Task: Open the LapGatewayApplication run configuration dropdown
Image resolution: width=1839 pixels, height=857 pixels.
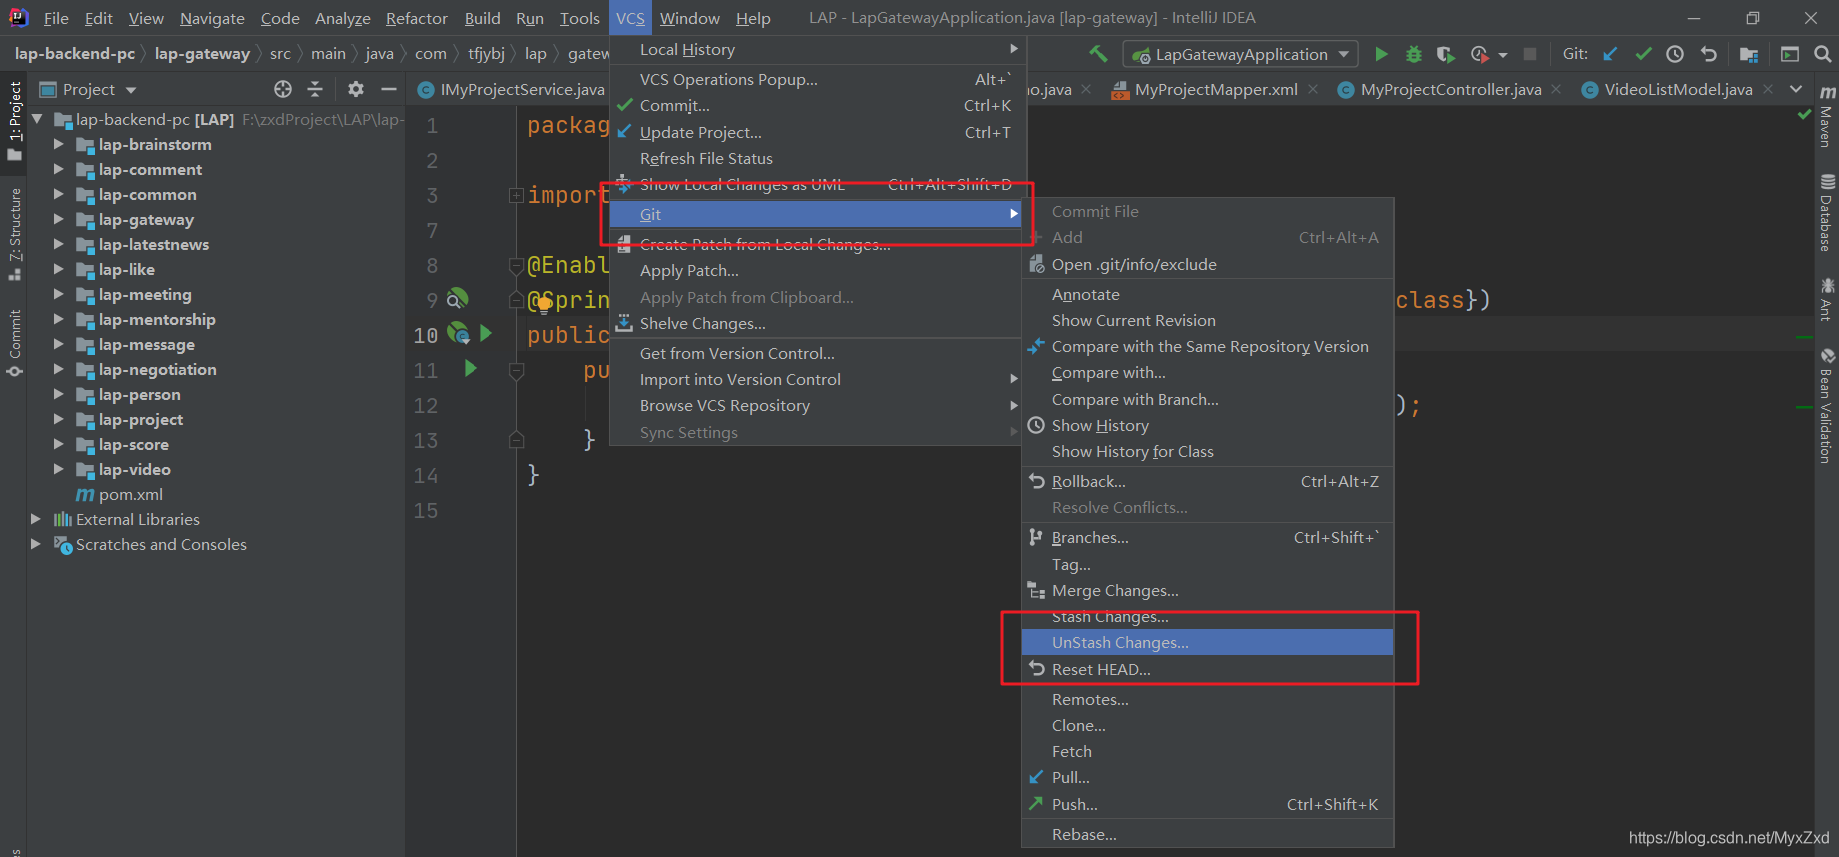Action: pos(1240,54)
